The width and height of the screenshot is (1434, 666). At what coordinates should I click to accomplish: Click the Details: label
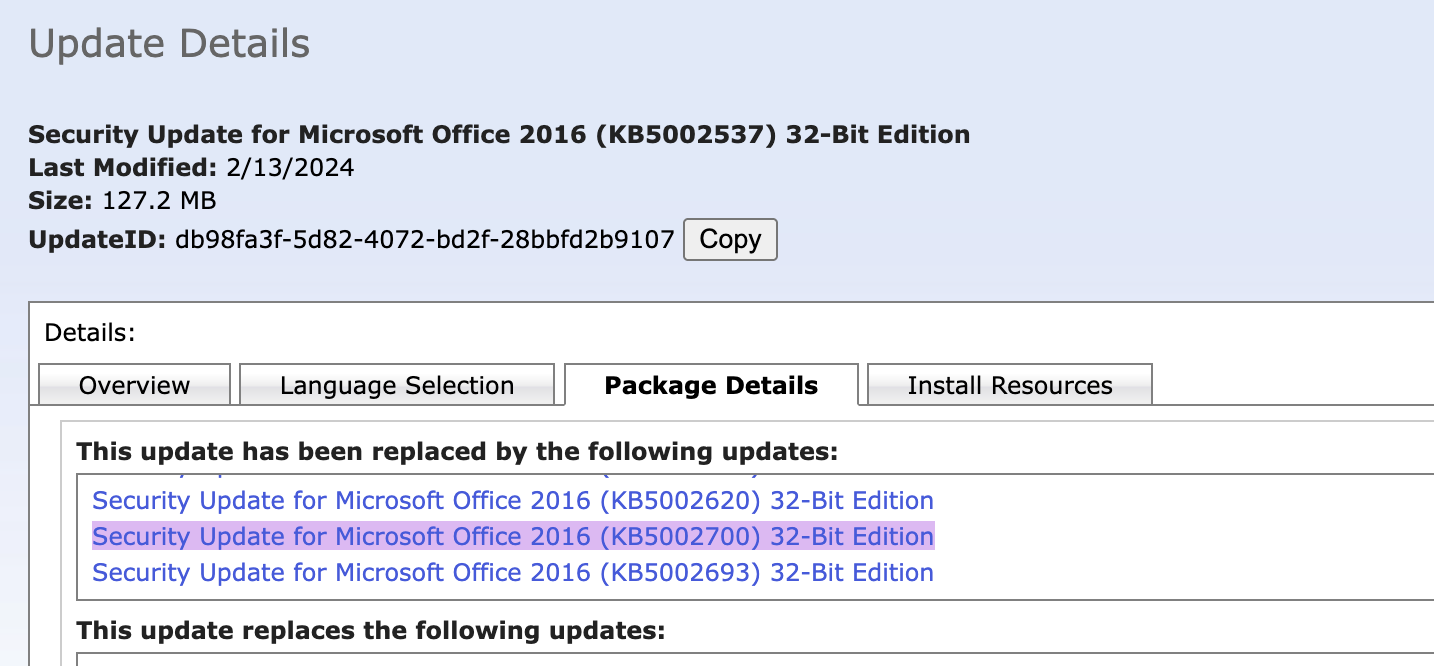(x=90, y=332)
